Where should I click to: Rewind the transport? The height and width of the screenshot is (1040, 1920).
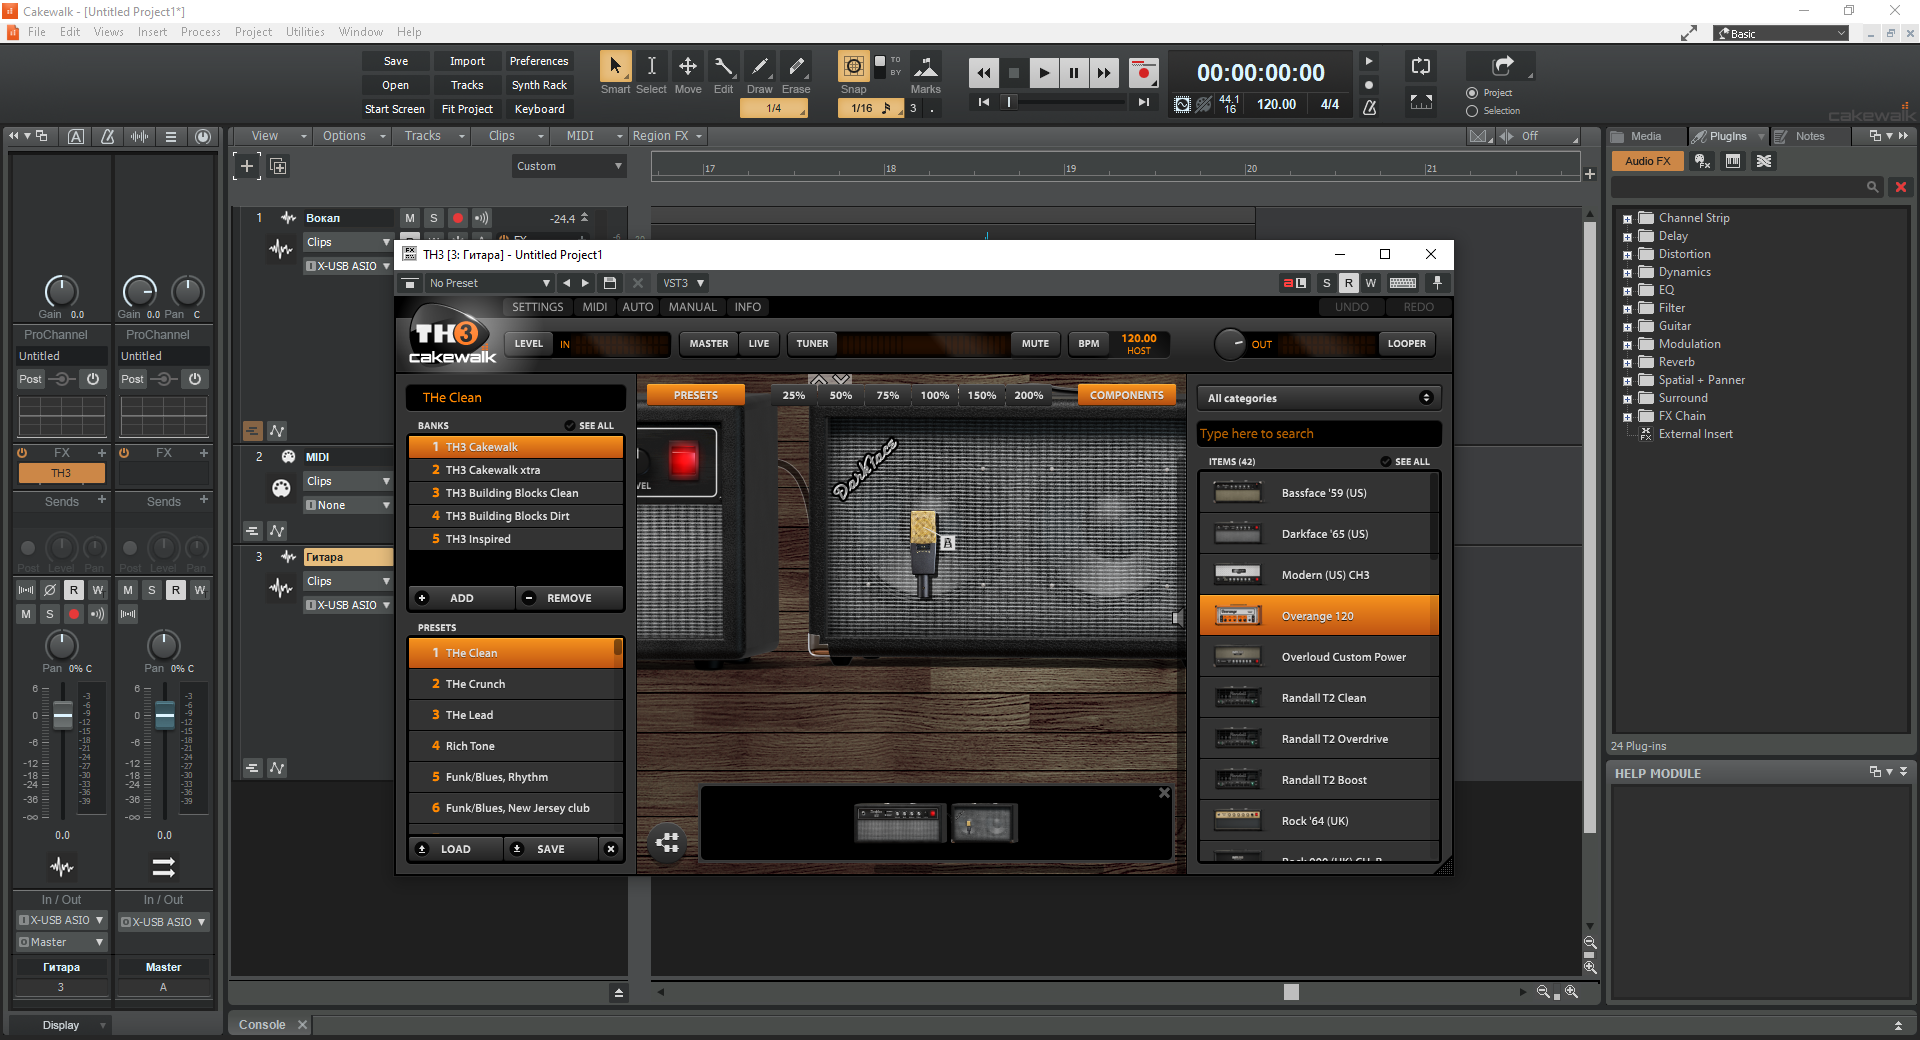tap(984, 73)
